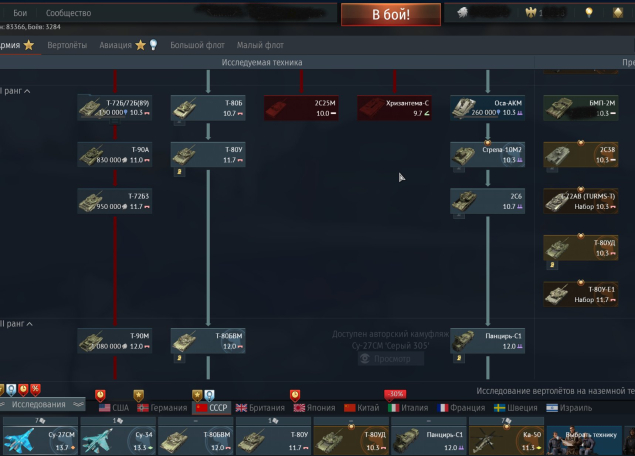Click the blue bulb badge above Исследования
The height and width of the screenshot is (456, 635).
(11, 390)
